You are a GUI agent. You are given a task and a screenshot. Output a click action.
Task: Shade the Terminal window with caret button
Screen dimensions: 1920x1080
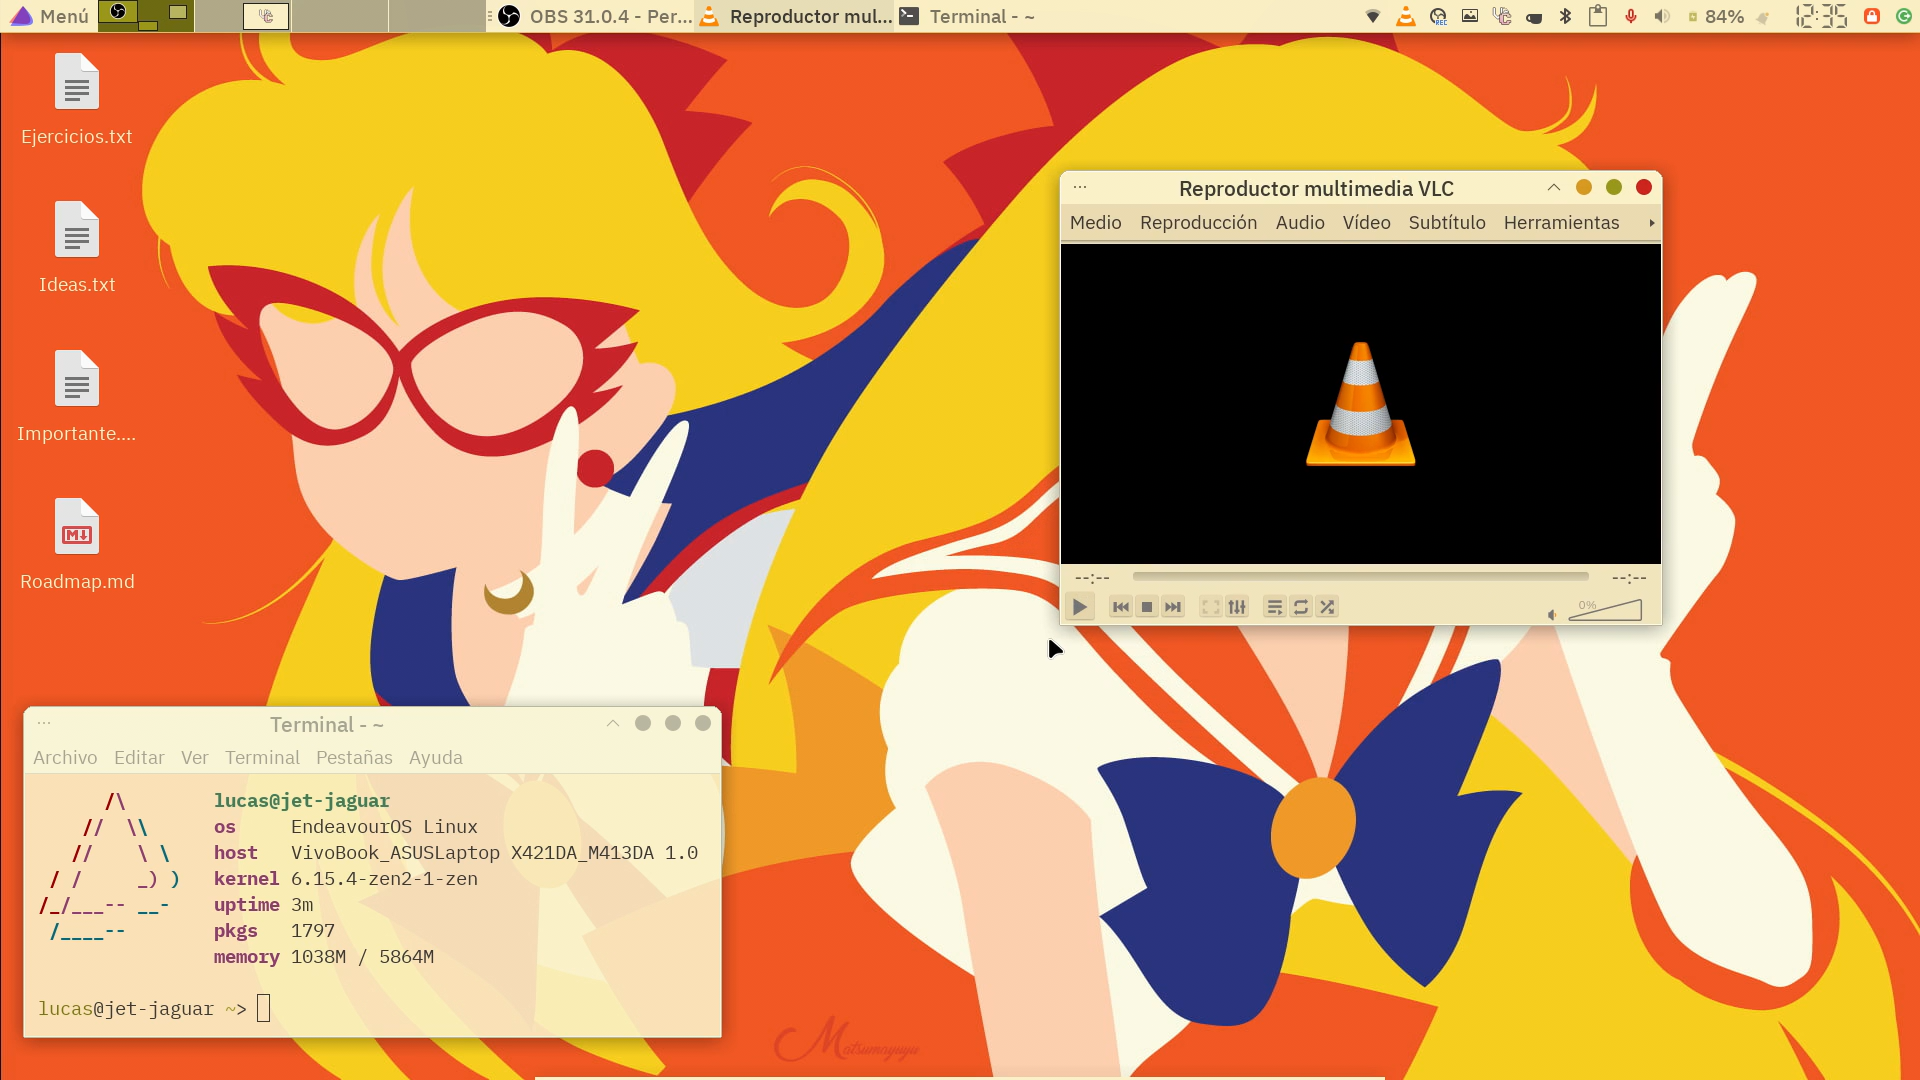pyautogui.click(x=613, y=723)
